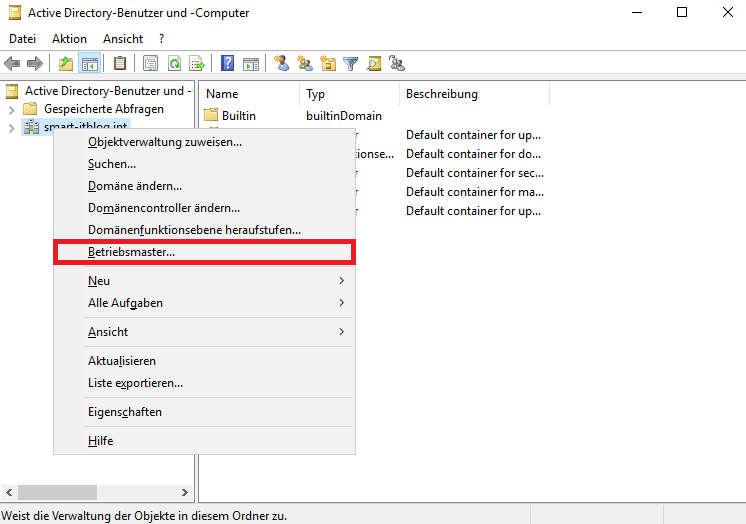Screen dimensions: 746x524
Task: Click the Export list toolbar icon
Action: click(x=197, y=64)
